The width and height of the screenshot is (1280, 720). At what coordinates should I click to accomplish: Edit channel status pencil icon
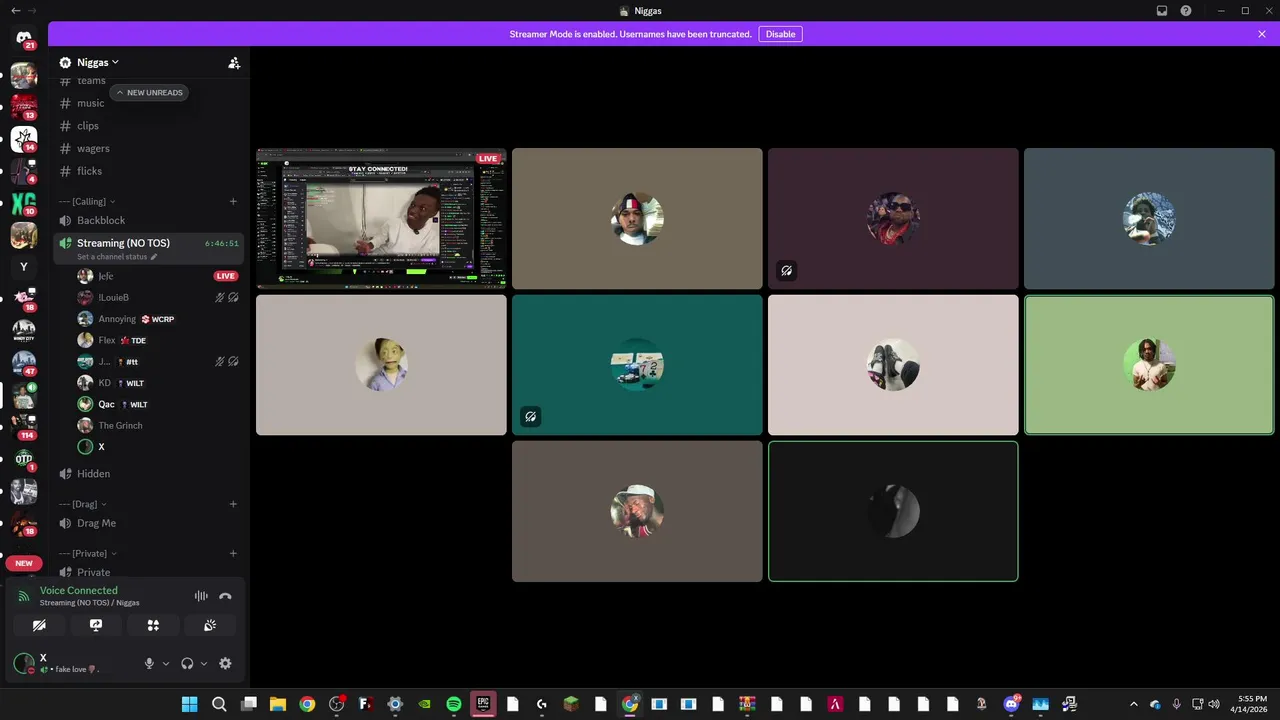click(x=154, y=257)
